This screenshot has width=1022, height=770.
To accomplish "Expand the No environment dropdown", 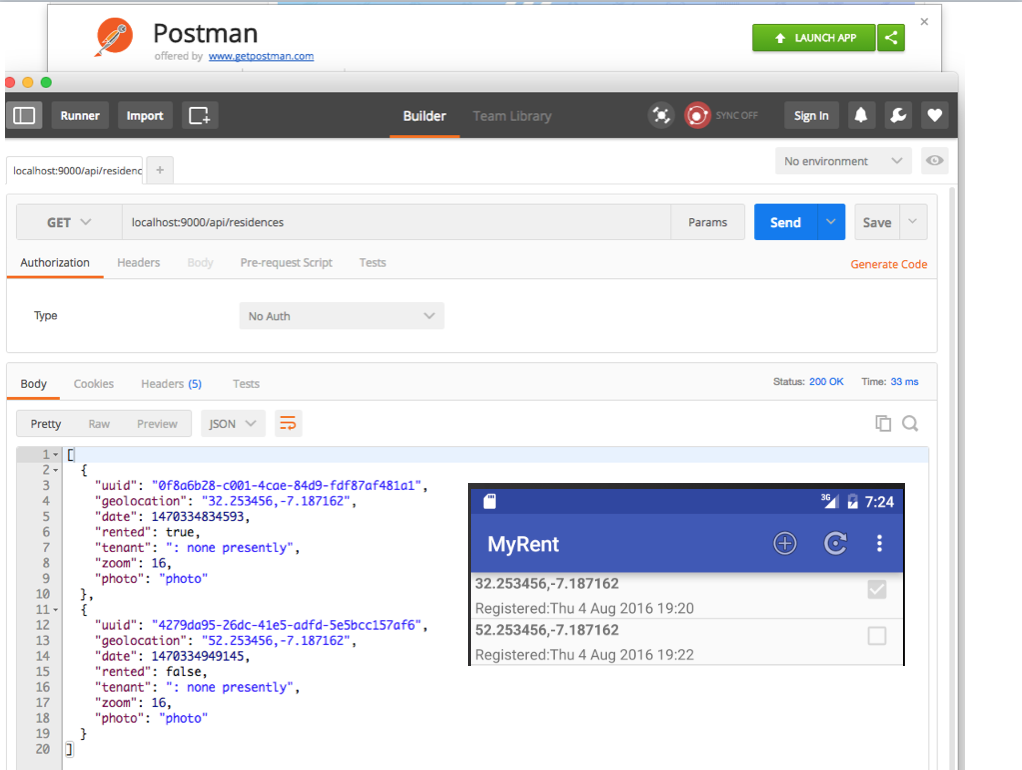I will pyautogui.click(x=843, y=160).
